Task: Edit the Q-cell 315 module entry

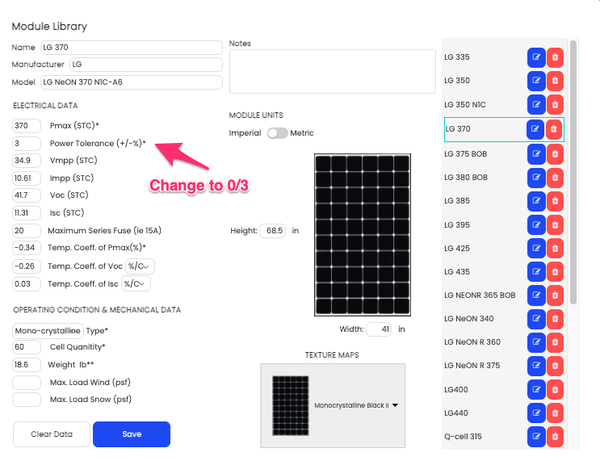Action: coord(536,437)
